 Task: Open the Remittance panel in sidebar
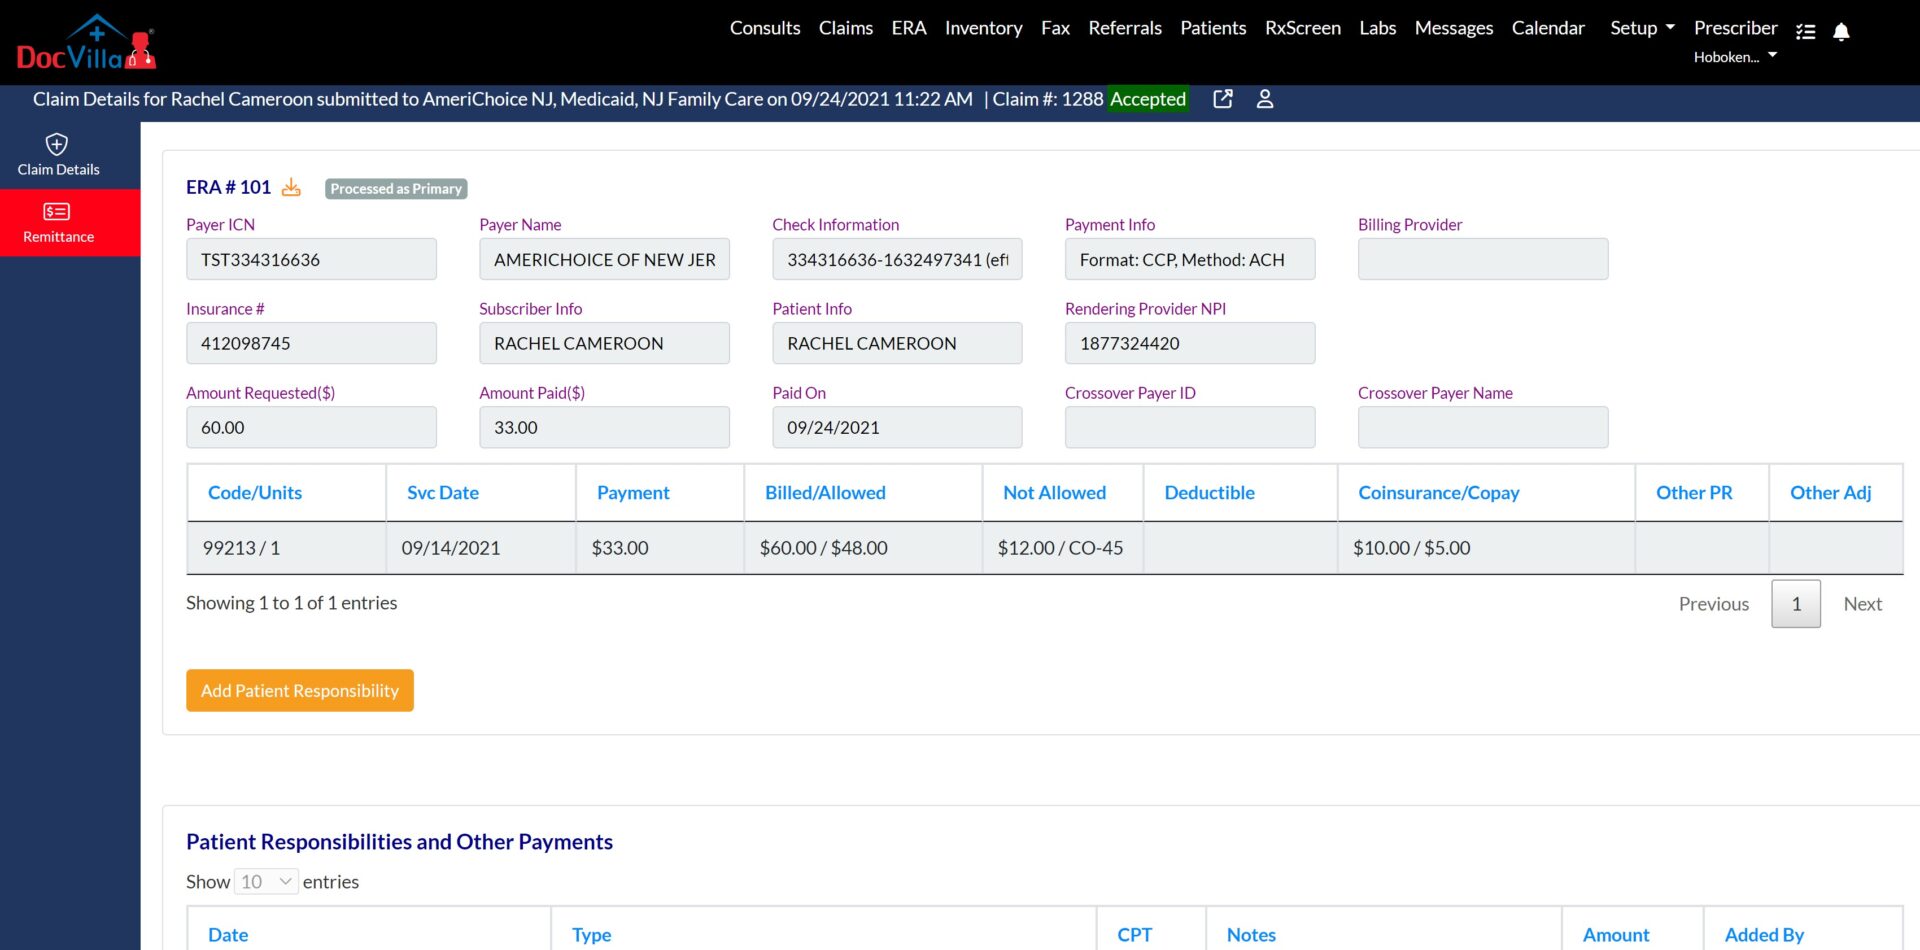point(57,222)
